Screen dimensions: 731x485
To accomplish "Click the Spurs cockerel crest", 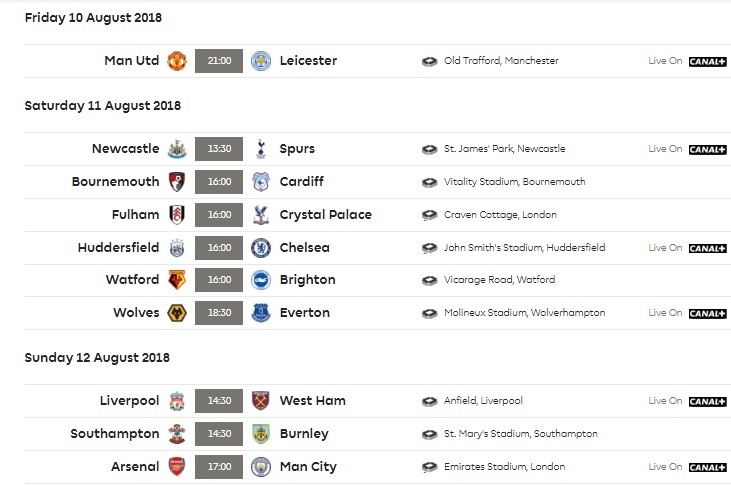I will (x=261, y=149).
